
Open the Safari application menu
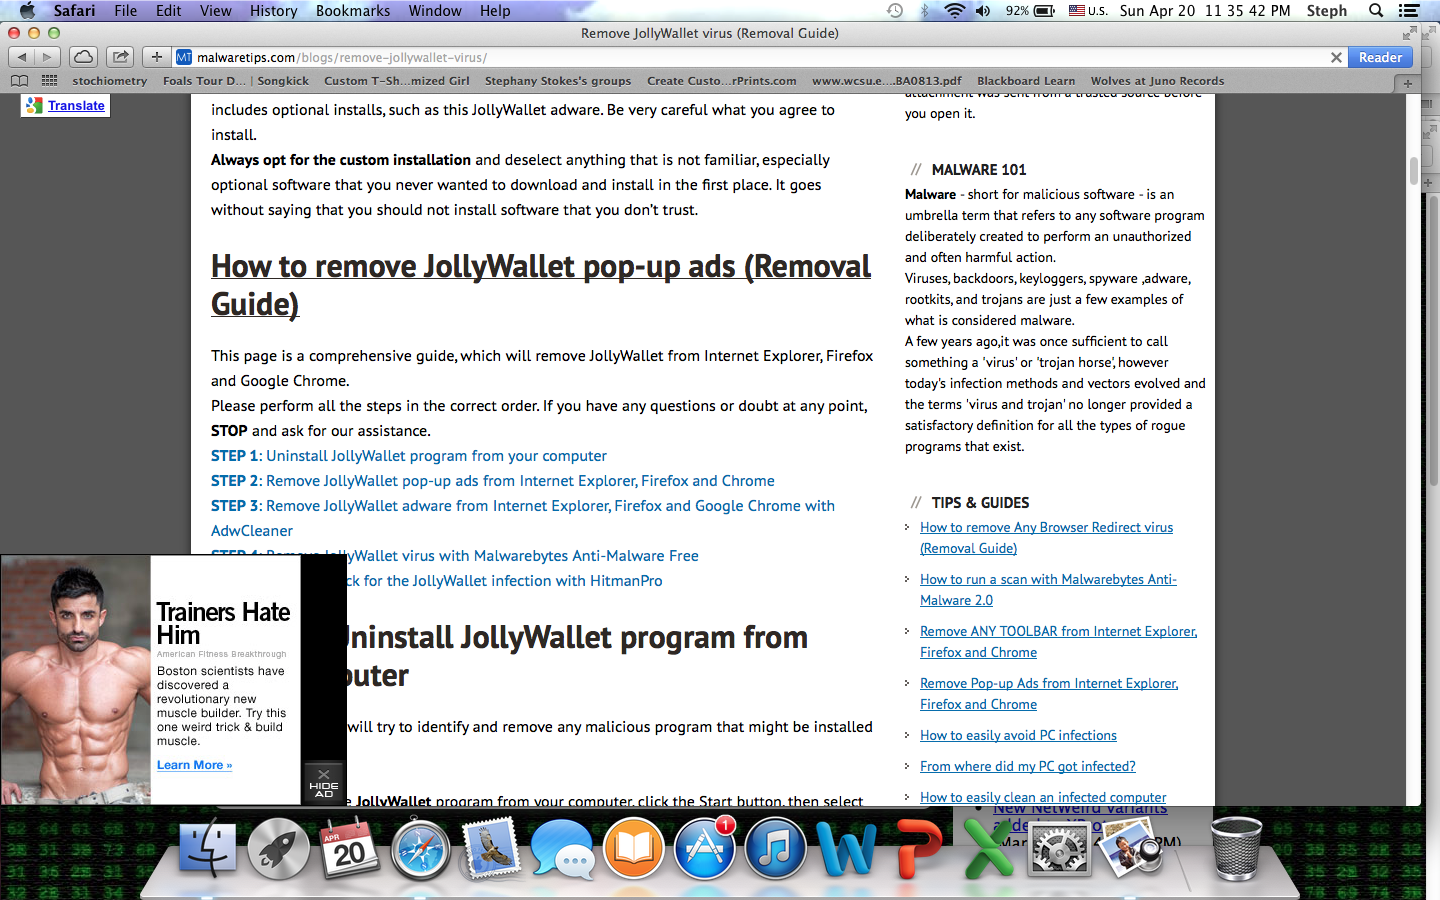(x=74, y=11)
